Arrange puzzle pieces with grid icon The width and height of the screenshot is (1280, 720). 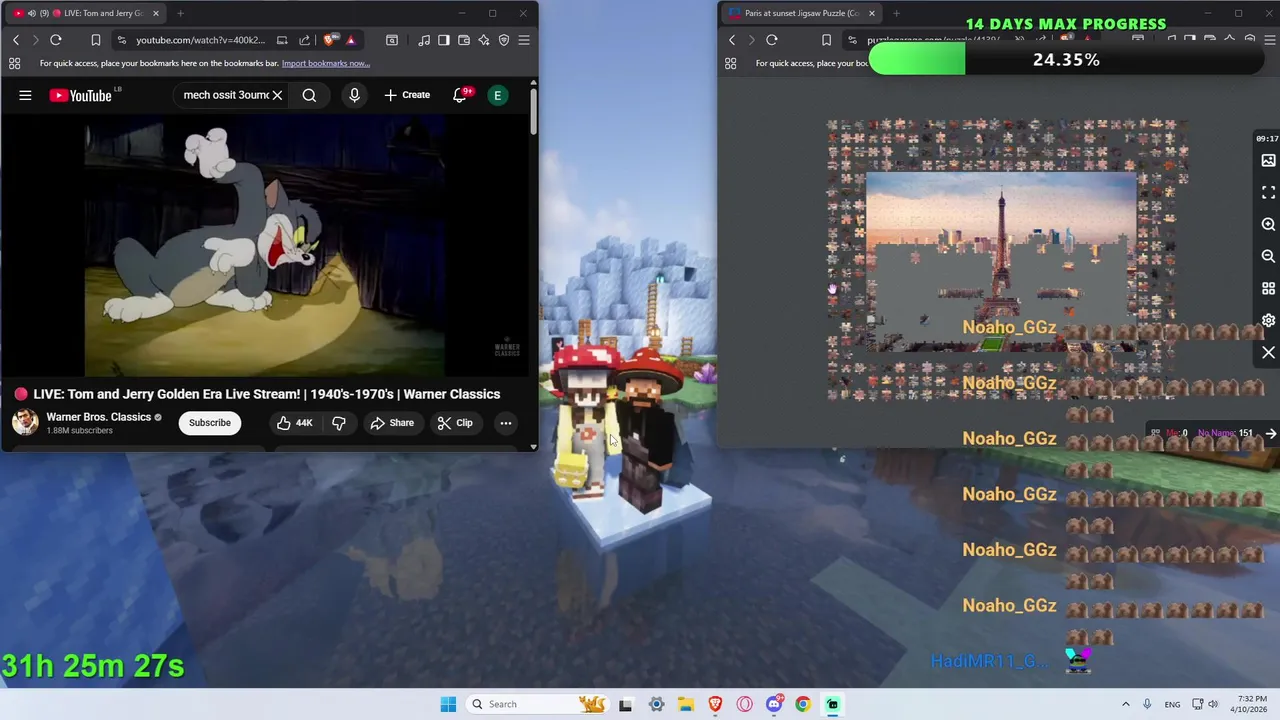pos(1268,289)
